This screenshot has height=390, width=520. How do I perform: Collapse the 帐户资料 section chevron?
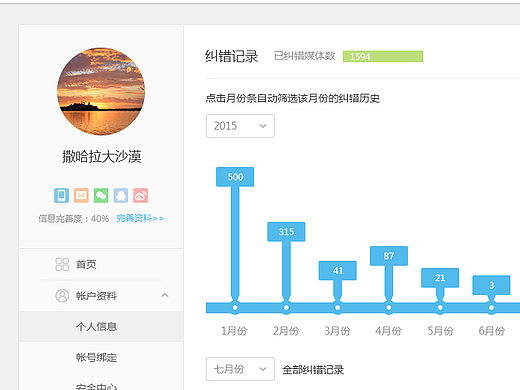click(165, 295)
